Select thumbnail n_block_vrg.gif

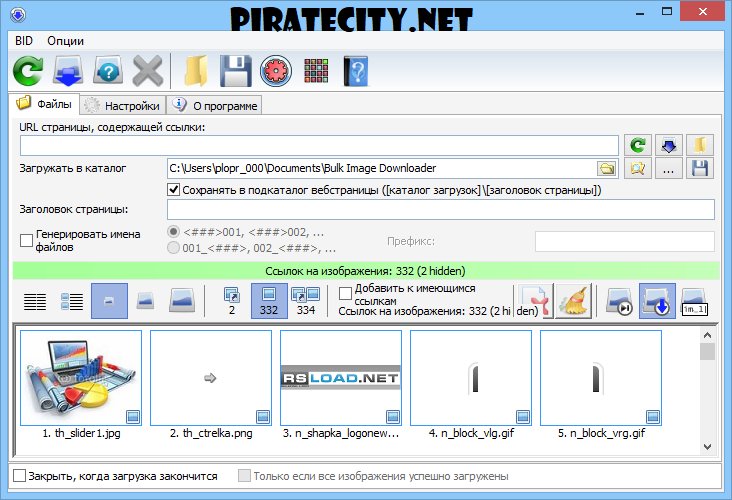pos(601,378)
